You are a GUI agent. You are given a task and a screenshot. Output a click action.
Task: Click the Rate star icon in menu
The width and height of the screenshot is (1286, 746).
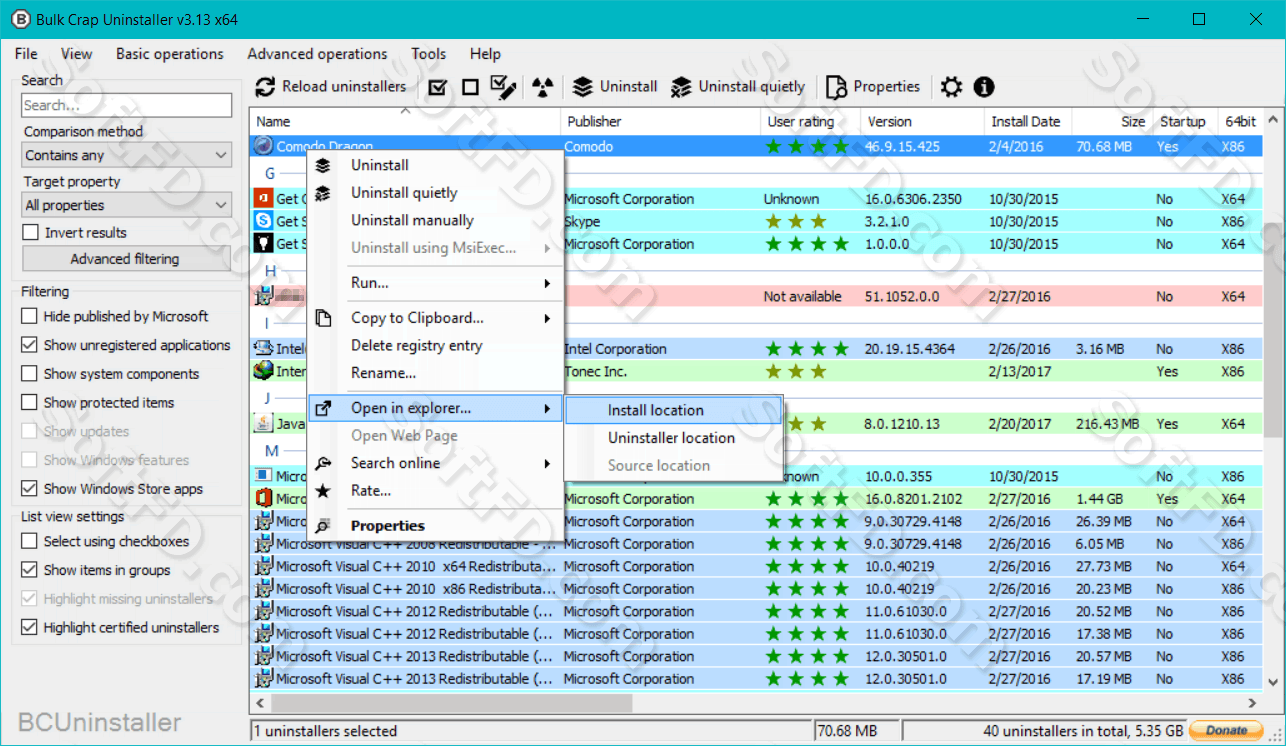tap(323, 491)
